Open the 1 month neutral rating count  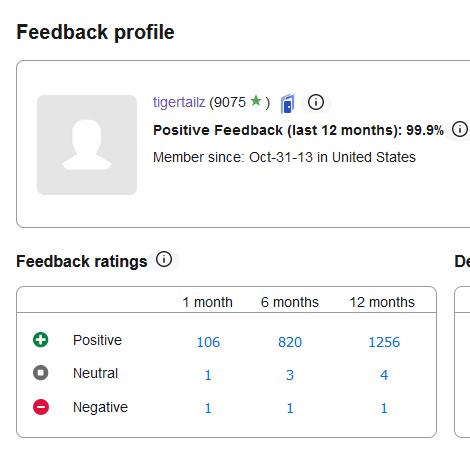(208, 375)
